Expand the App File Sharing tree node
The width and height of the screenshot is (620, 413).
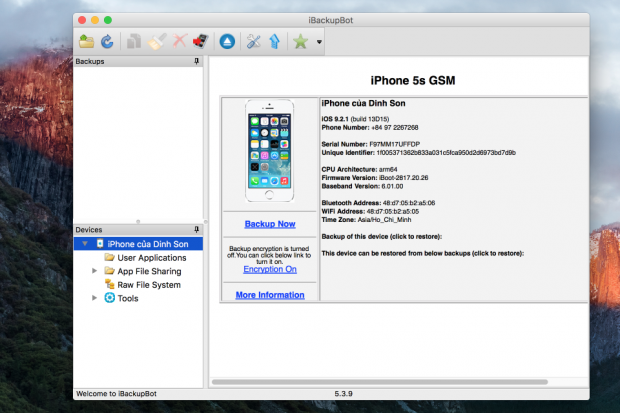(x=95, y=271)
